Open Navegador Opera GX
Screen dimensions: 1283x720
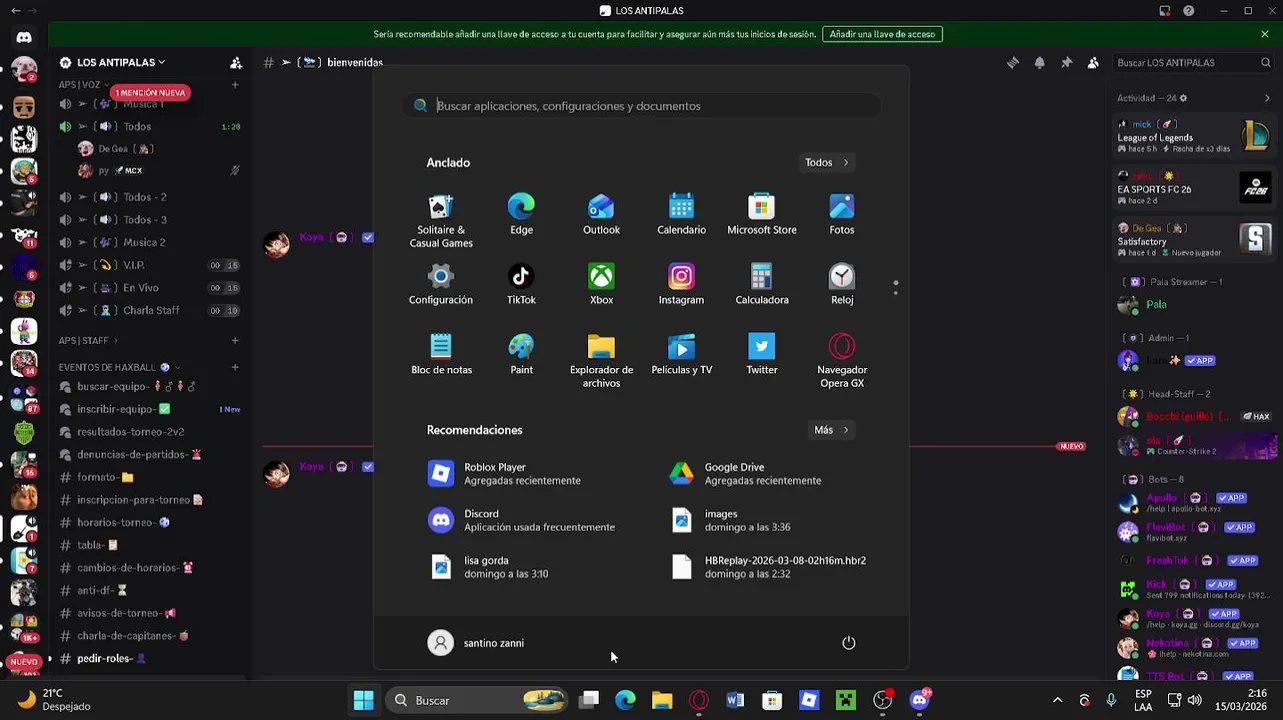pyautogui.click(x=842, y=361)
